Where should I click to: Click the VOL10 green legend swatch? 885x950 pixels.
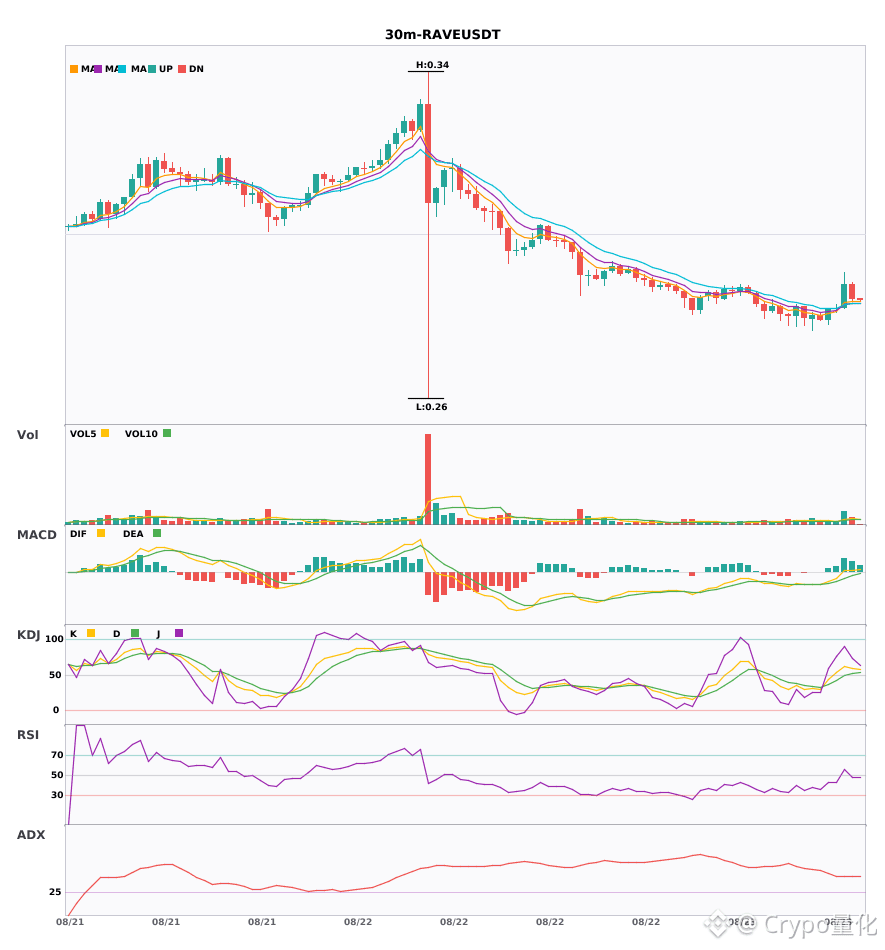click(x=167, y=433)
